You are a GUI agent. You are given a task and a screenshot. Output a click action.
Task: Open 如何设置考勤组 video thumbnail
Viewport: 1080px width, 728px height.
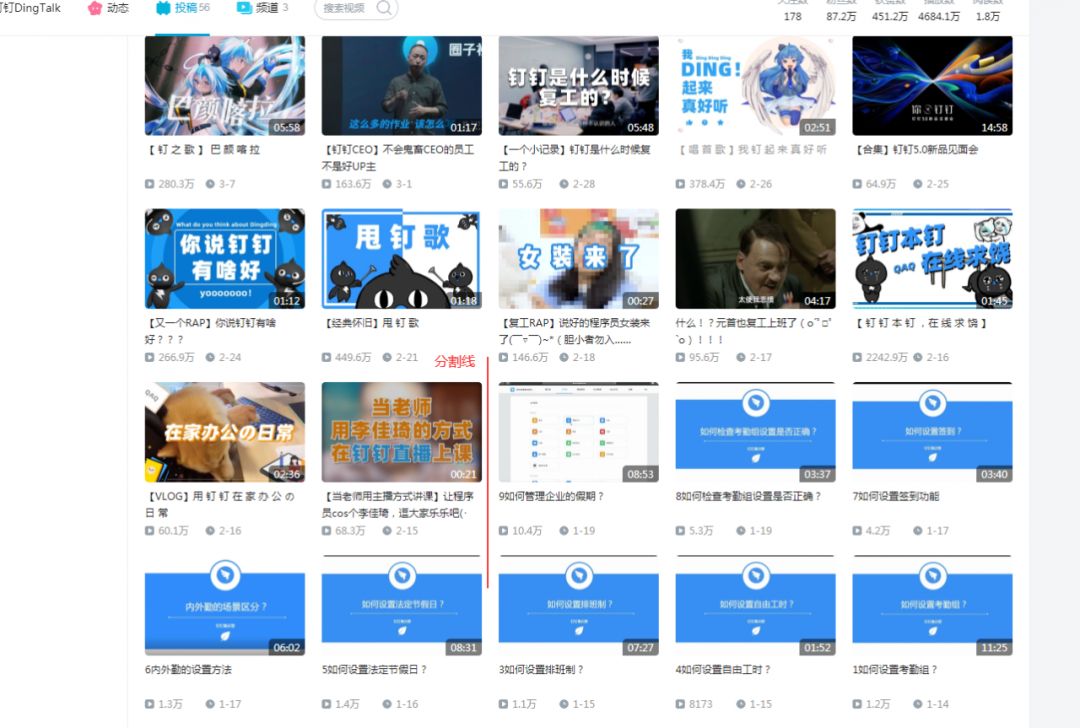pos(933,605)
